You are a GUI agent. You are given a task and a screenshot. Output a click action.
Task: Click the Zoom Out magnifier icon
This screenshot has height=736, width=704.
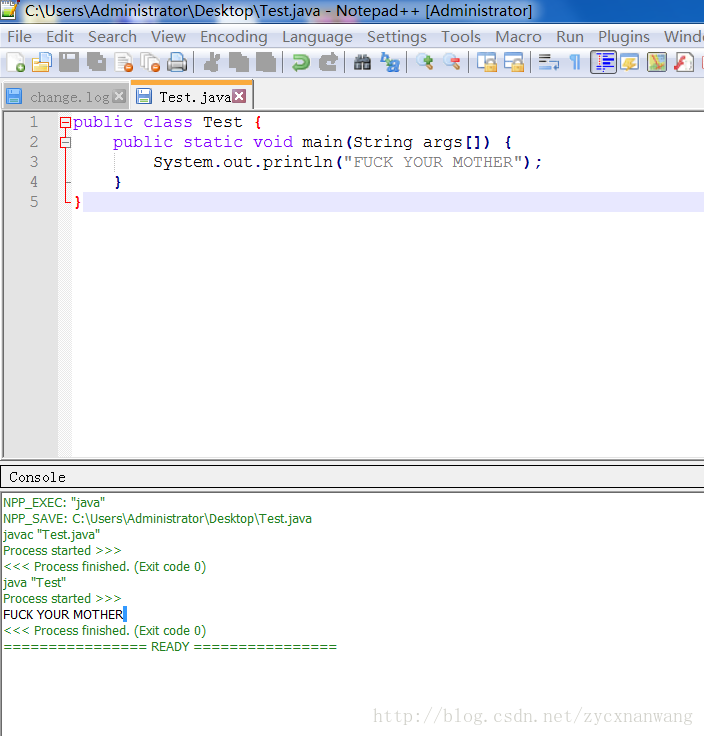point(451,62)
